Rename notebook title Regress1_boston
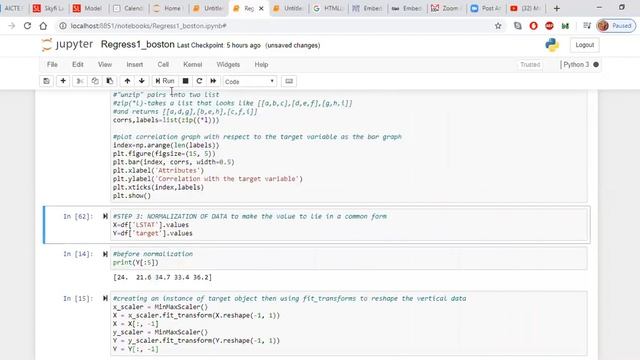Viewport: 640px width, 360px height. [x=138, y=44]
